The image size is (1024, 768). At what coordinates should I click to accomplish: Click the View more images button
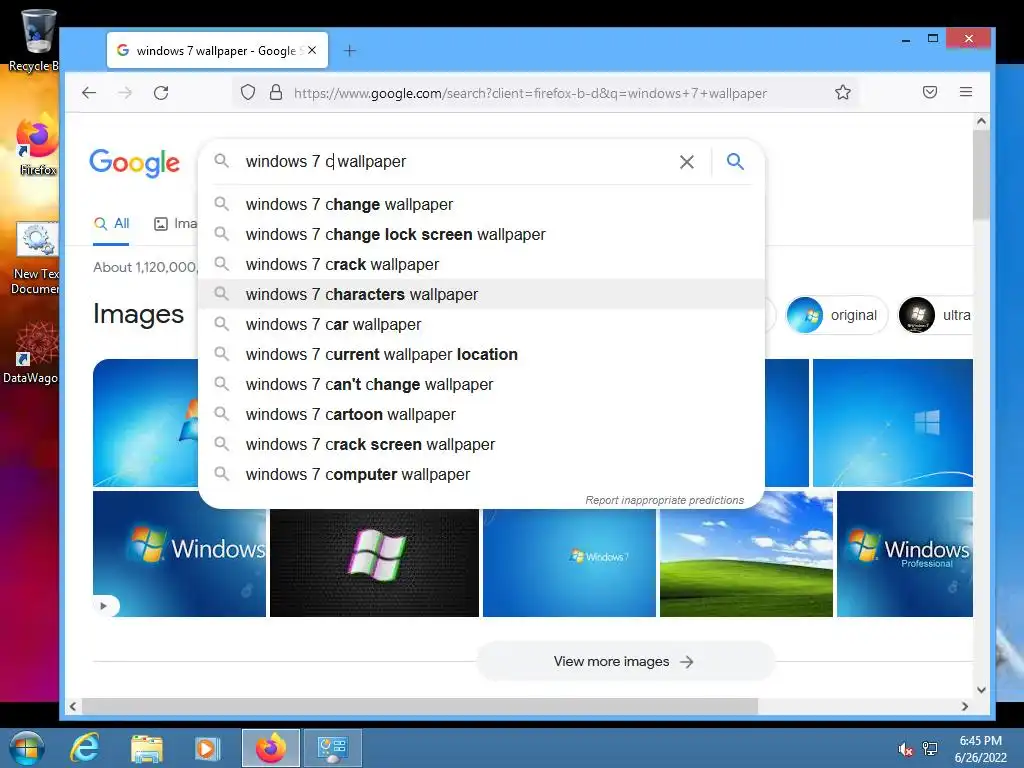[x=626, y=662]
